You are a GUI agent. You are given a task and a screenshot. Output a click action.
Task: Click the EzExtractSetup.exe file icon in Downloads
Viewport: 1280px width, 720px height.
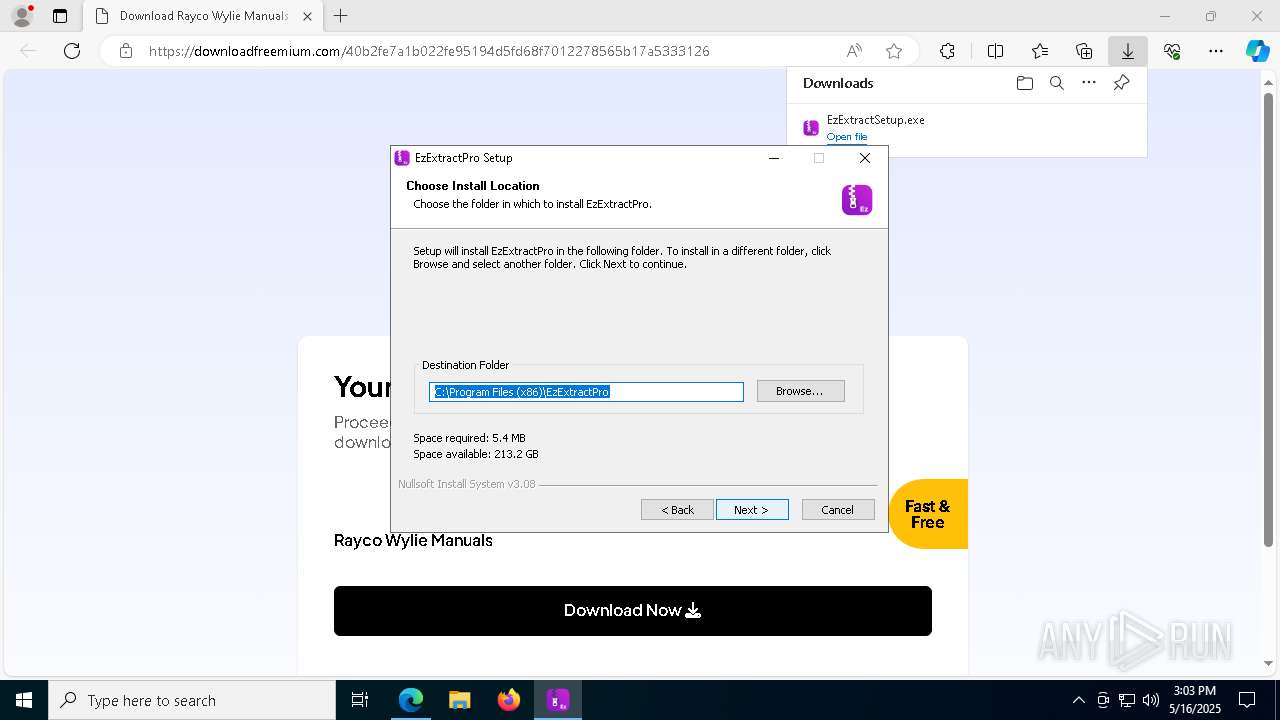tap(811, 127)
